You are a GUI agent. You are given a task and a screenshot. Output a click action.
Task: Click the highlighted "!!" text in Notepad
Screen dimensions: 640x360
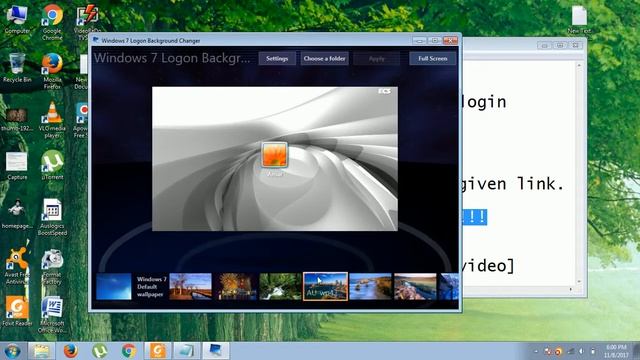[476, 217]
